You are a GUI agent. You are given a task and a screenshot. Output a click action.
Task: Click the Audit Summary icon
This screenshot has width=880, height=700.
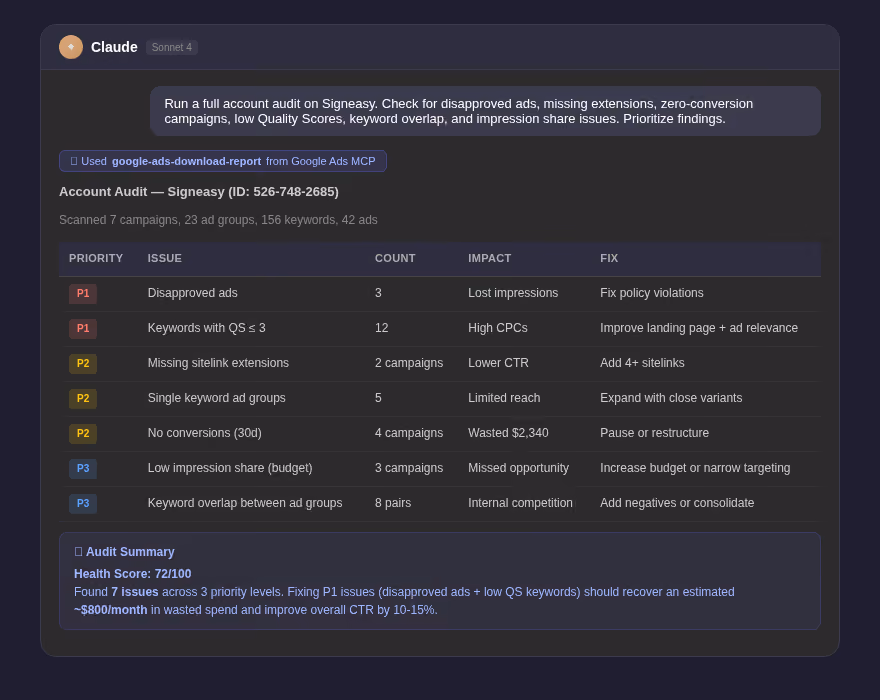78,552
